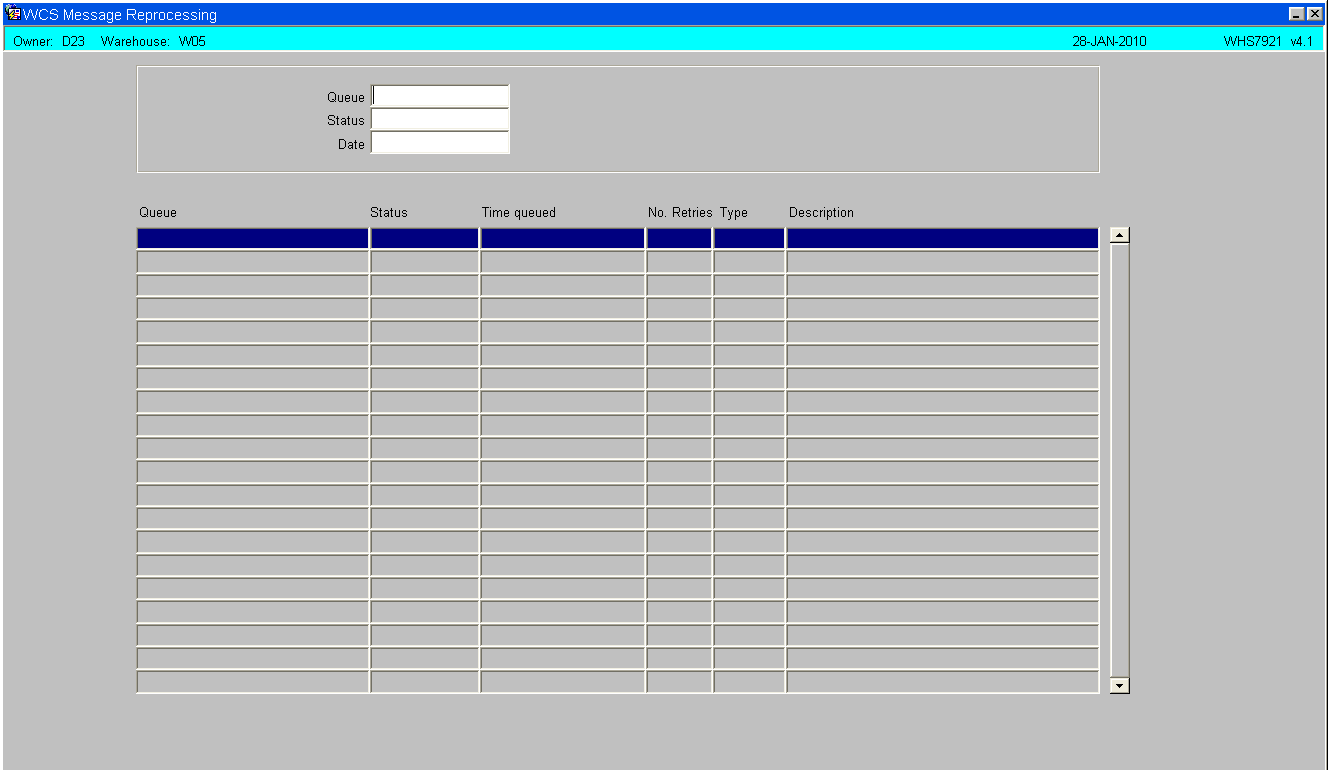Click the vertical scrollbar track

pyautogui.click(x=1120, y=460)
